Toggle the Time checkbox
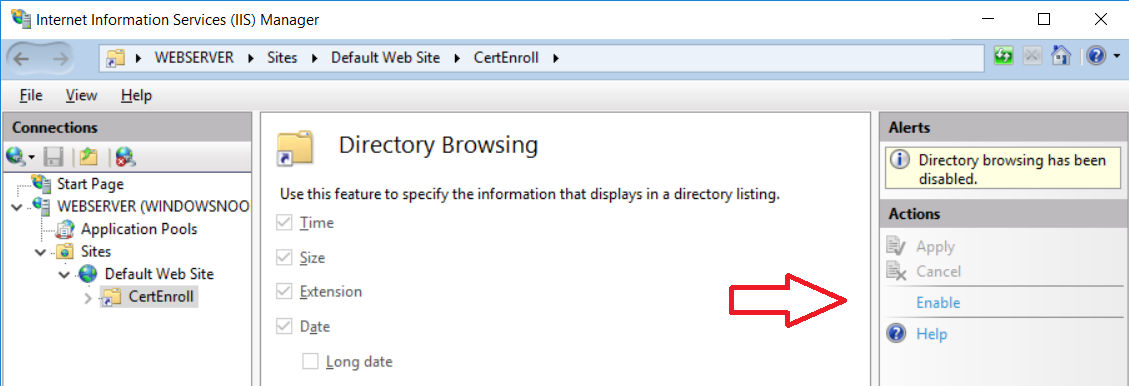This screenshot has height=386, width=1129. coord(287,223)
